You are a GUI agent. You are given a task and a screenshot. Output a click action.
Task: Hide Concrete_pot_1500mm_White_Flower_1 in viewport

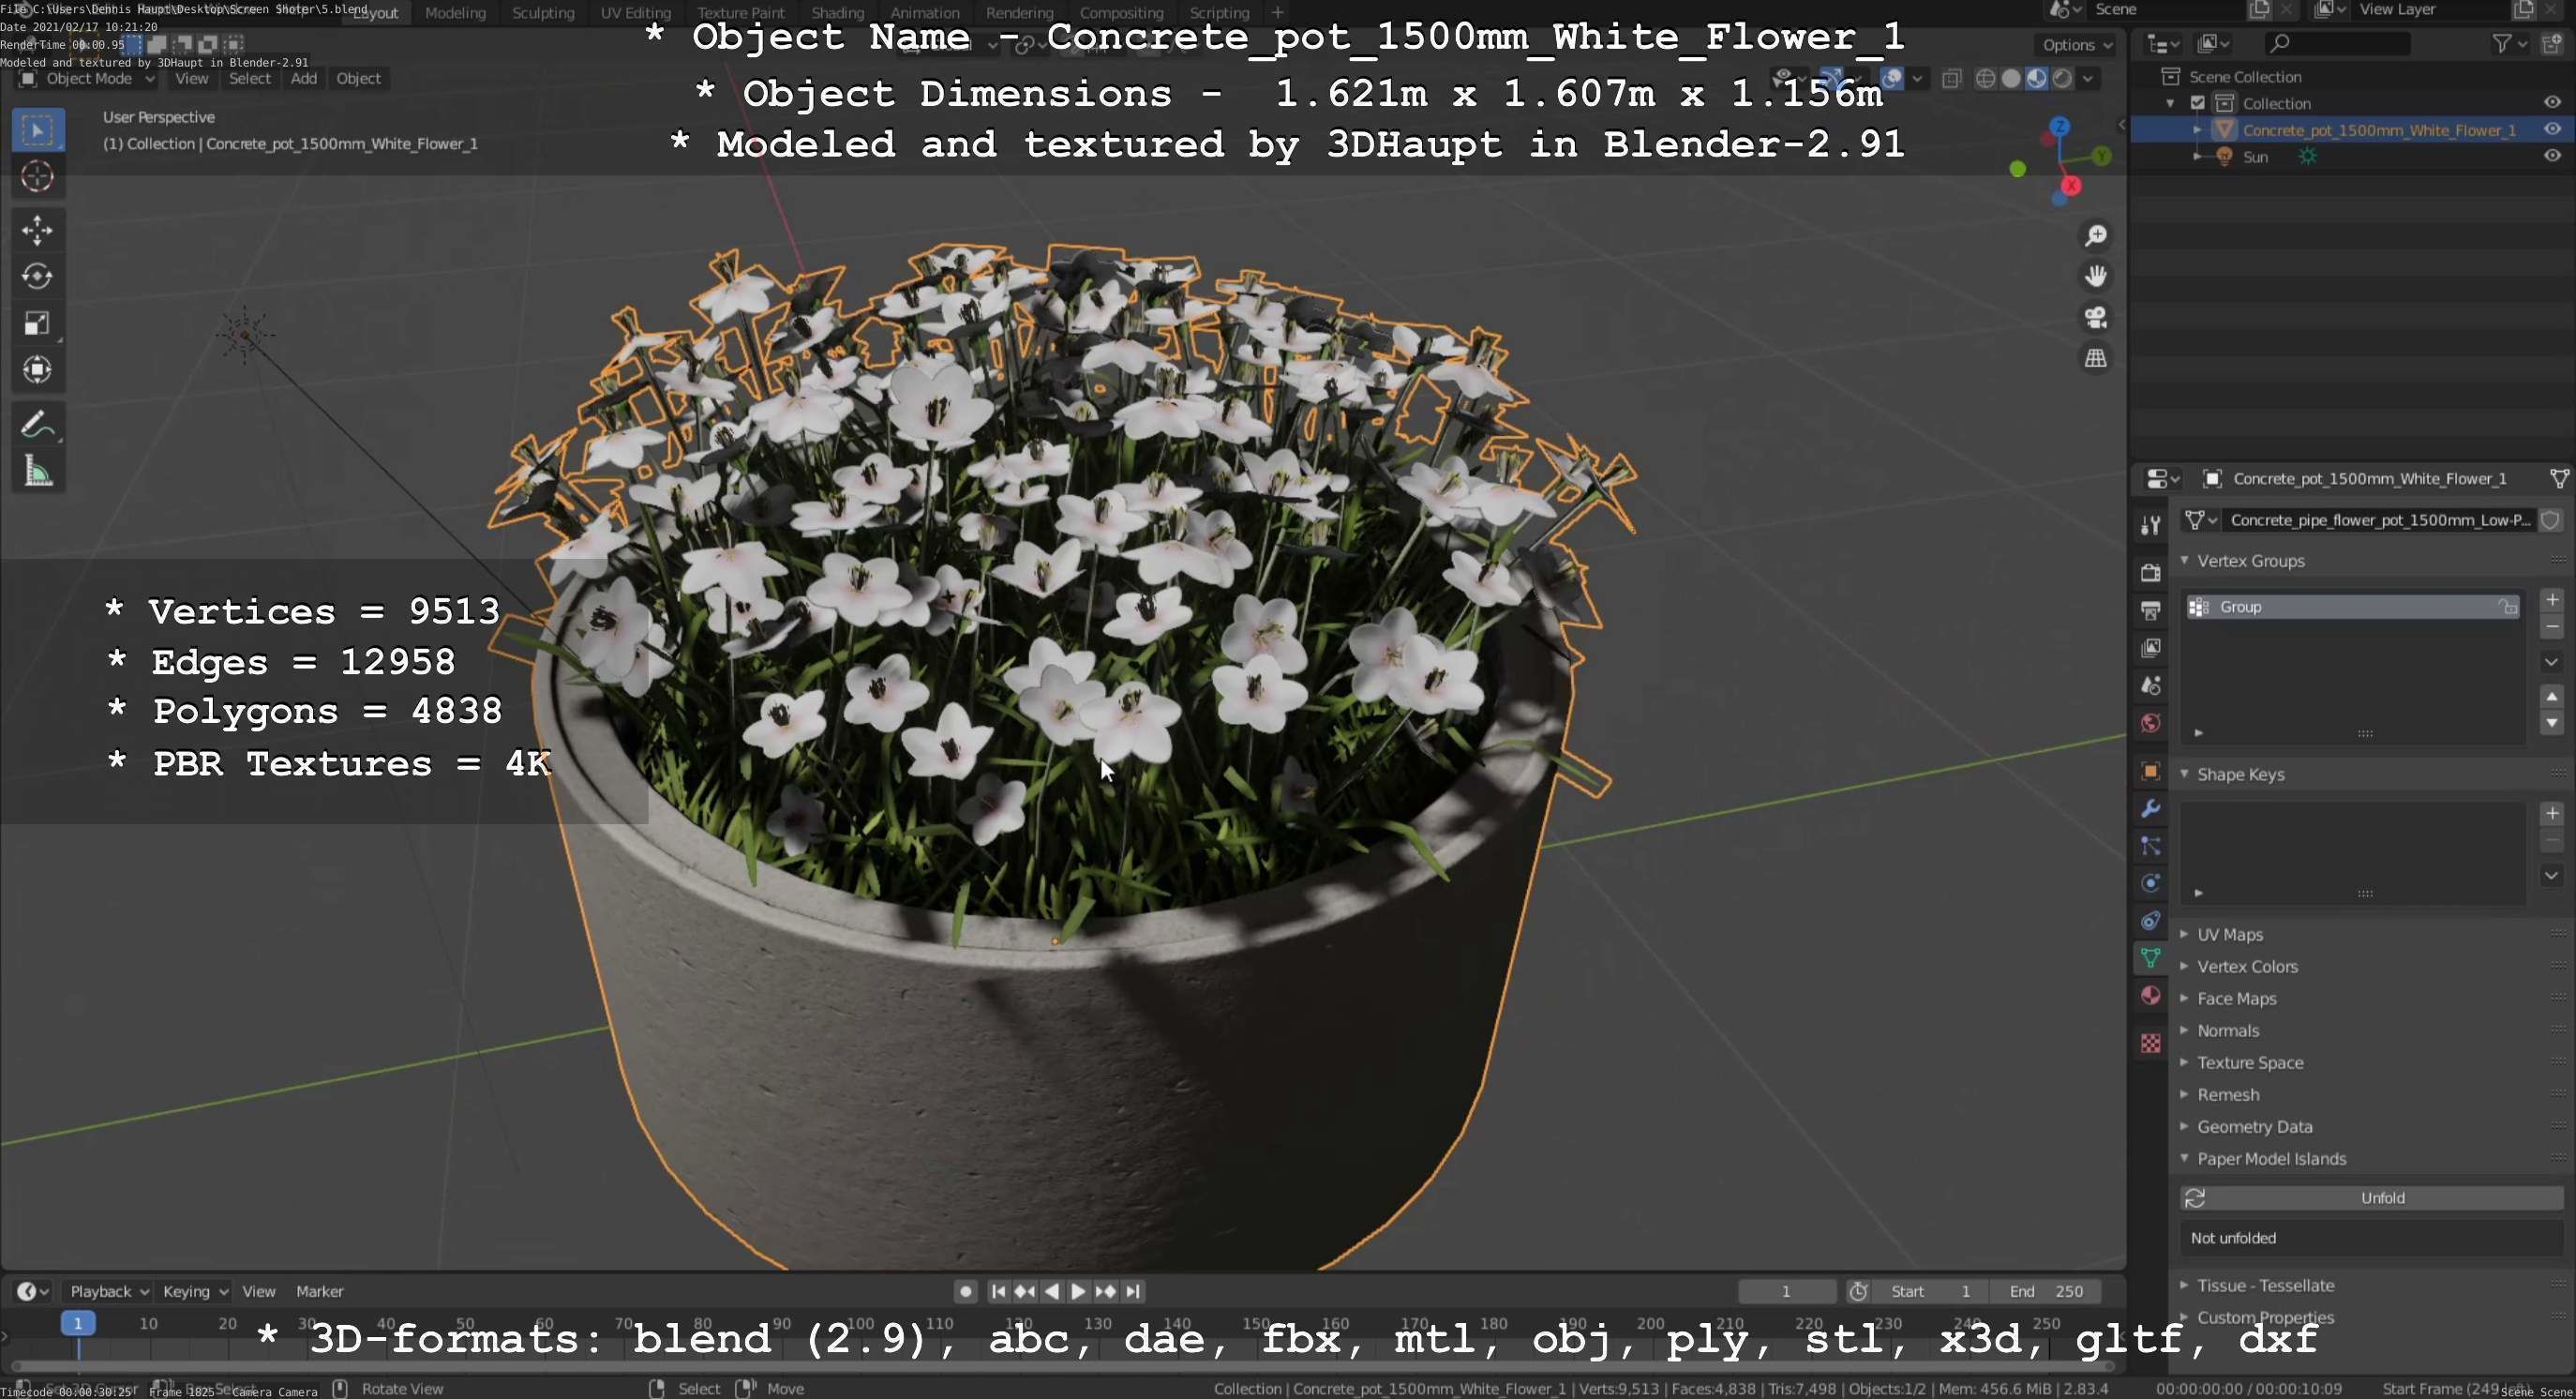point(2552,129)
